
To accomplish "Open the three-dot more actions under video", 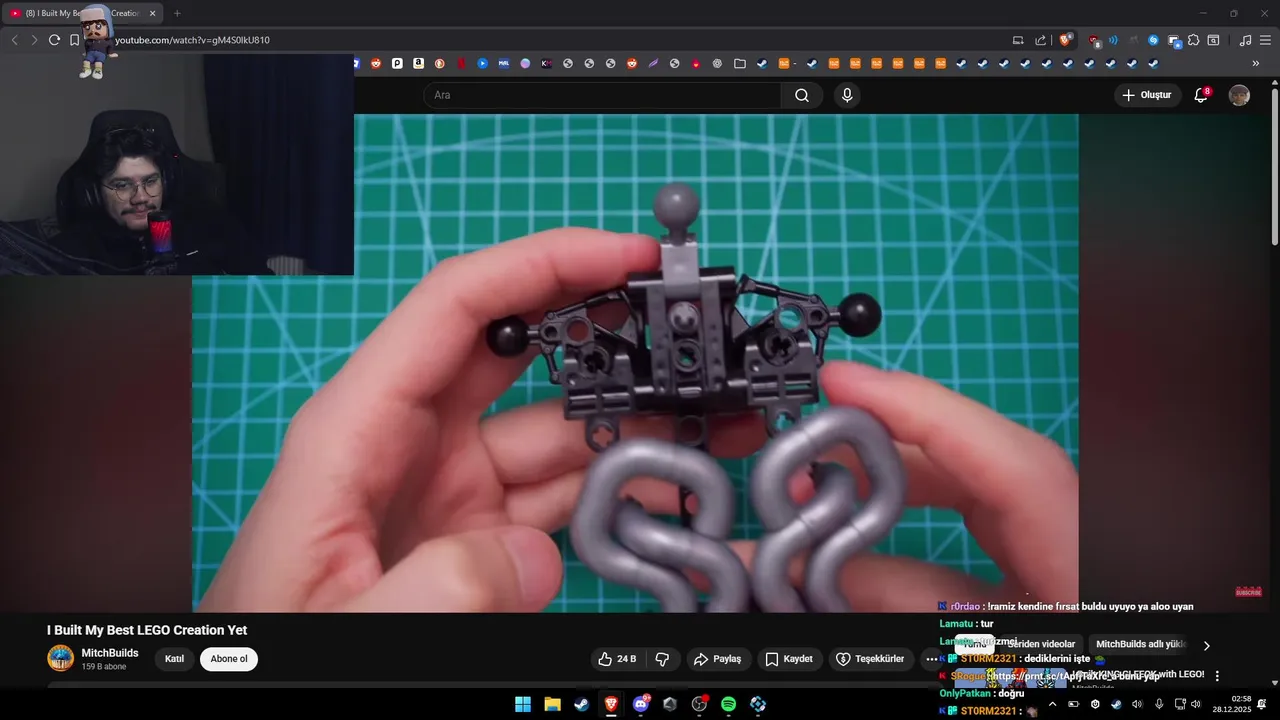I will coord(931,659).
